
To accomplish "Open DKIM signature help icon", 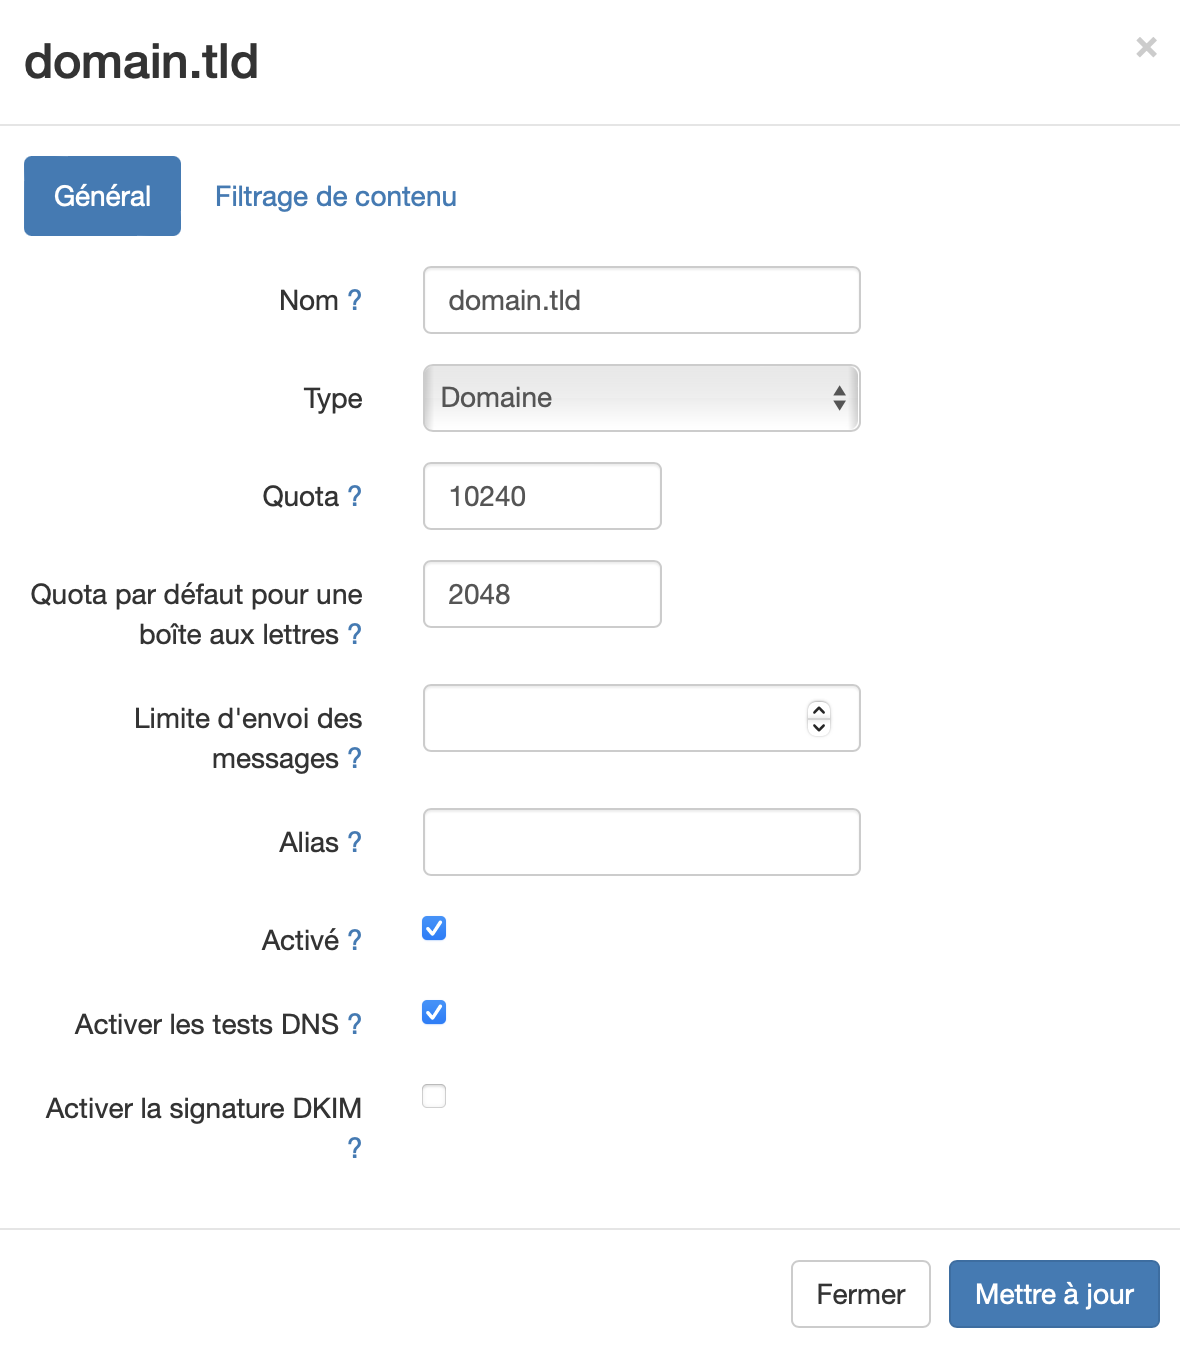I will pos(354,1147).
